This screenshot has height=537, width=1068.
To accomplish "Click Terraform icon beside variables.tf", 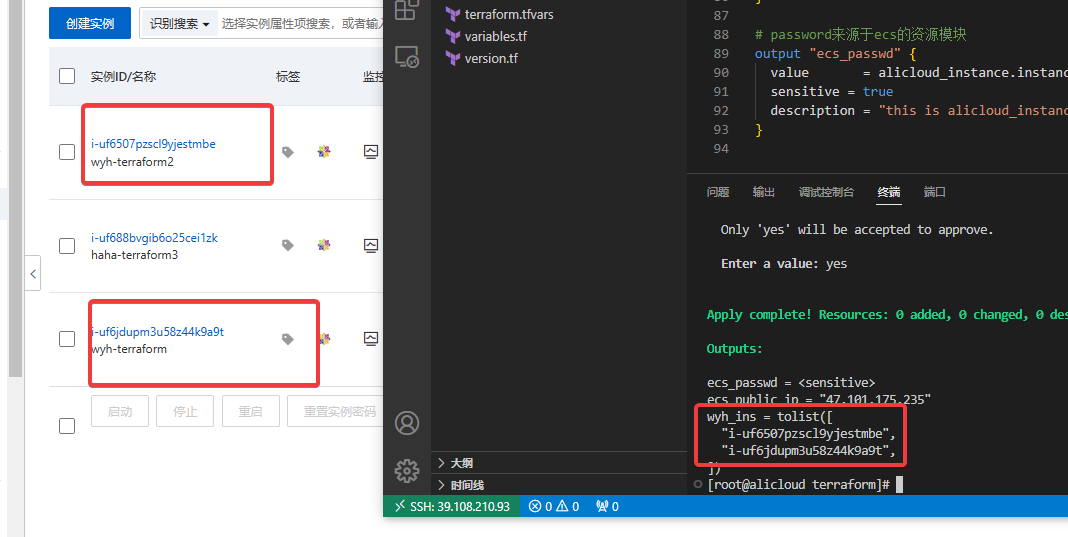I will tap(452, 36).
